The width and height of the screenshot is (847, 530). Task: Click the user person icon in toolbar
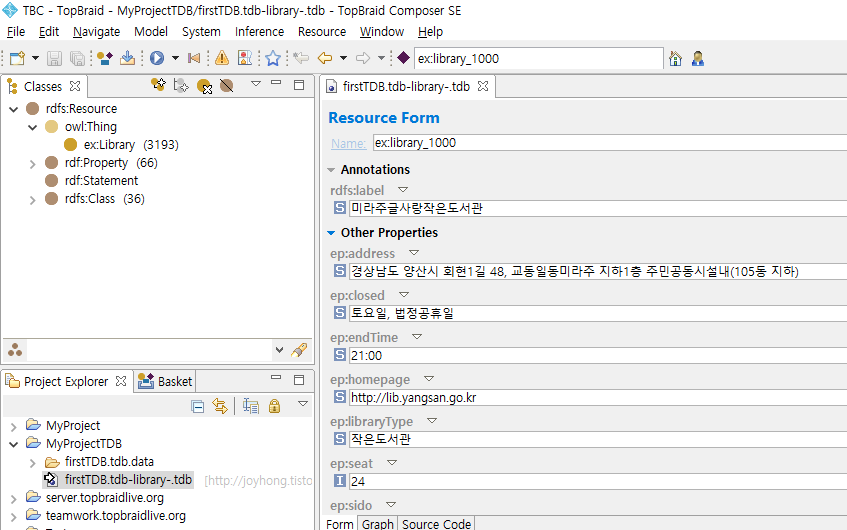click(698, 58)
